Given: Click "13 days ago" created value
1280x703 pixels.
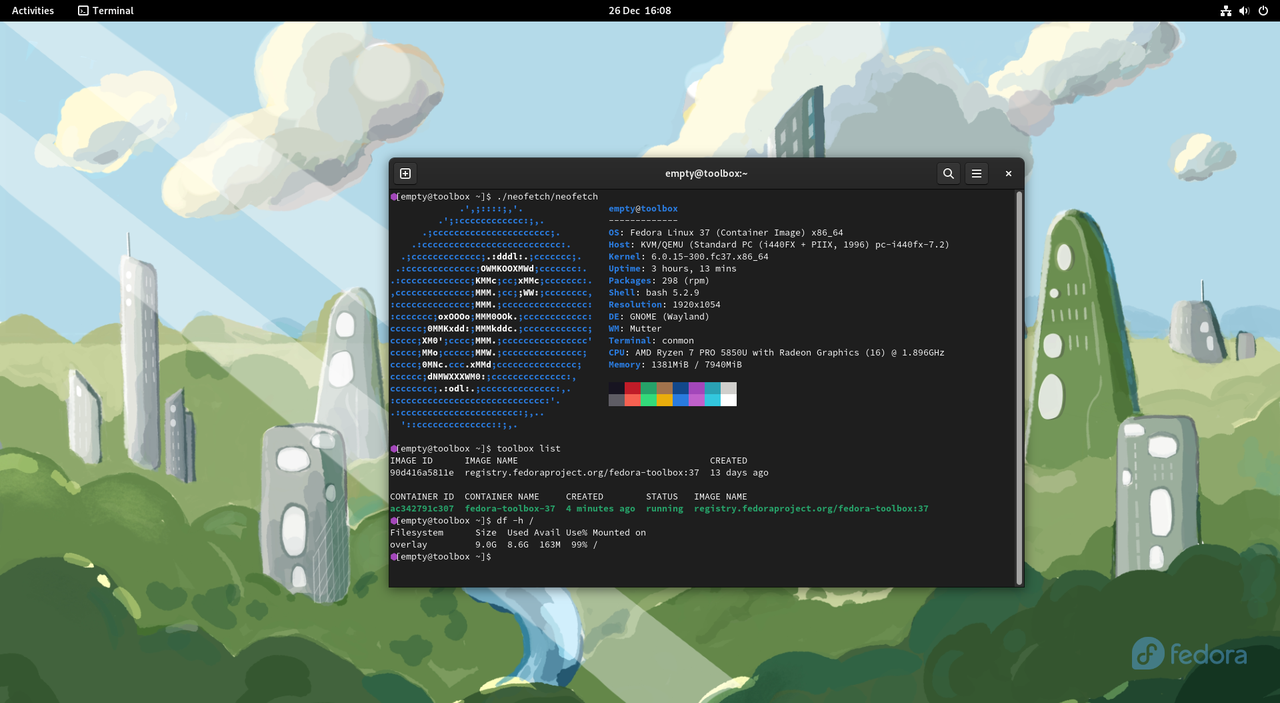Looking at the screenshot, I should pos(739,472).
